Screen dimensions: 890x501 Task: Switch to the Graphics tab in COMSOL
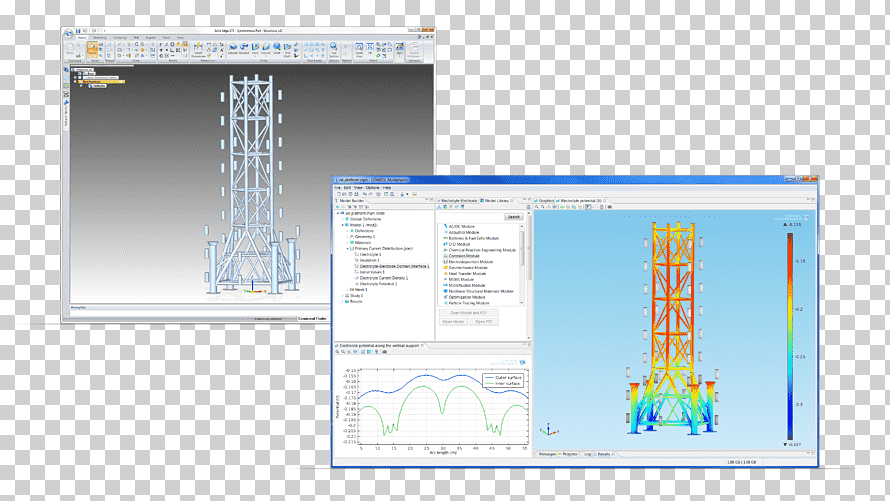[x=546, y=200]
